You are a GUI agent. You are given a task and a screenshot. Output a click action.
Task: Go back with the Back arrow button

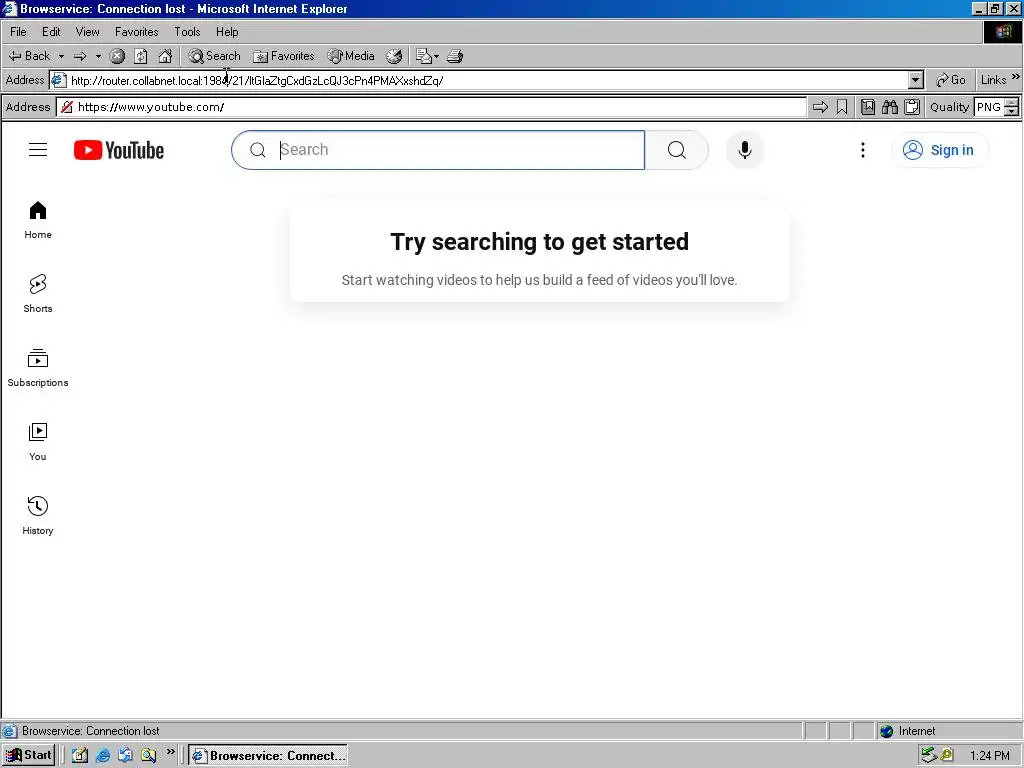[x=29, y=56]
